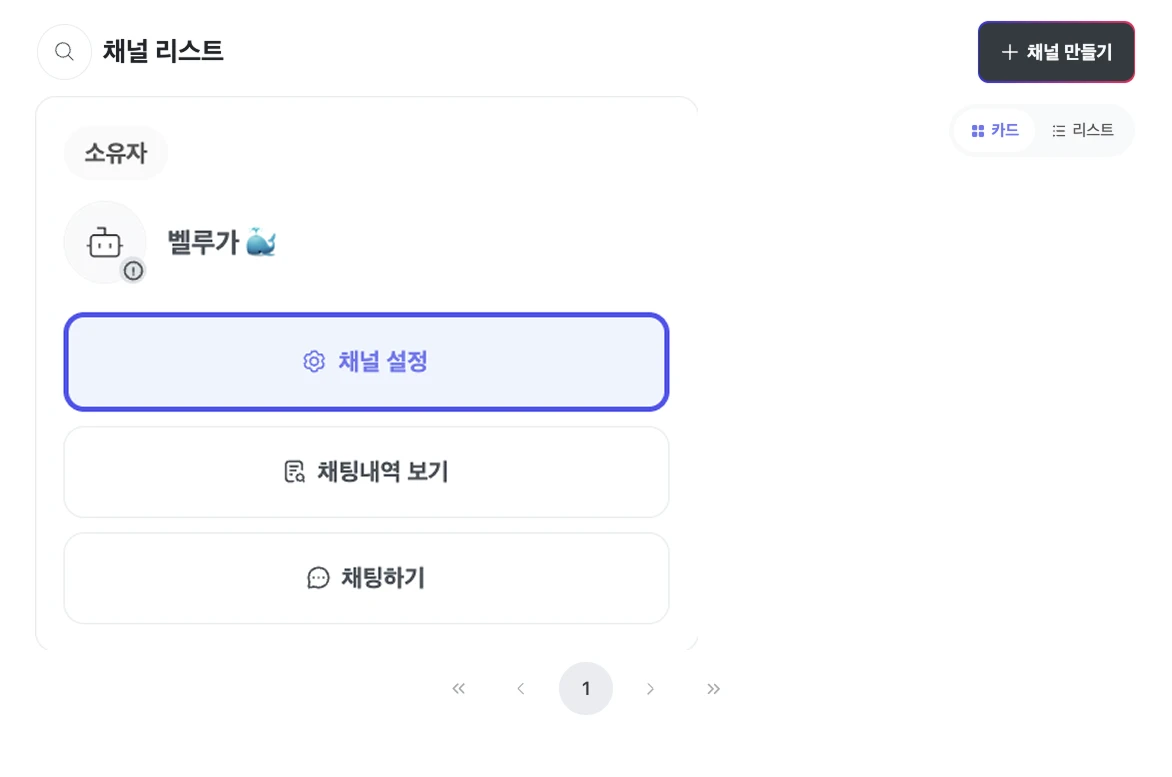Start chat with 채팅하기 button
Image resolution: width=1172 pixels, height=777 pixels.
[x=366, y=578]
